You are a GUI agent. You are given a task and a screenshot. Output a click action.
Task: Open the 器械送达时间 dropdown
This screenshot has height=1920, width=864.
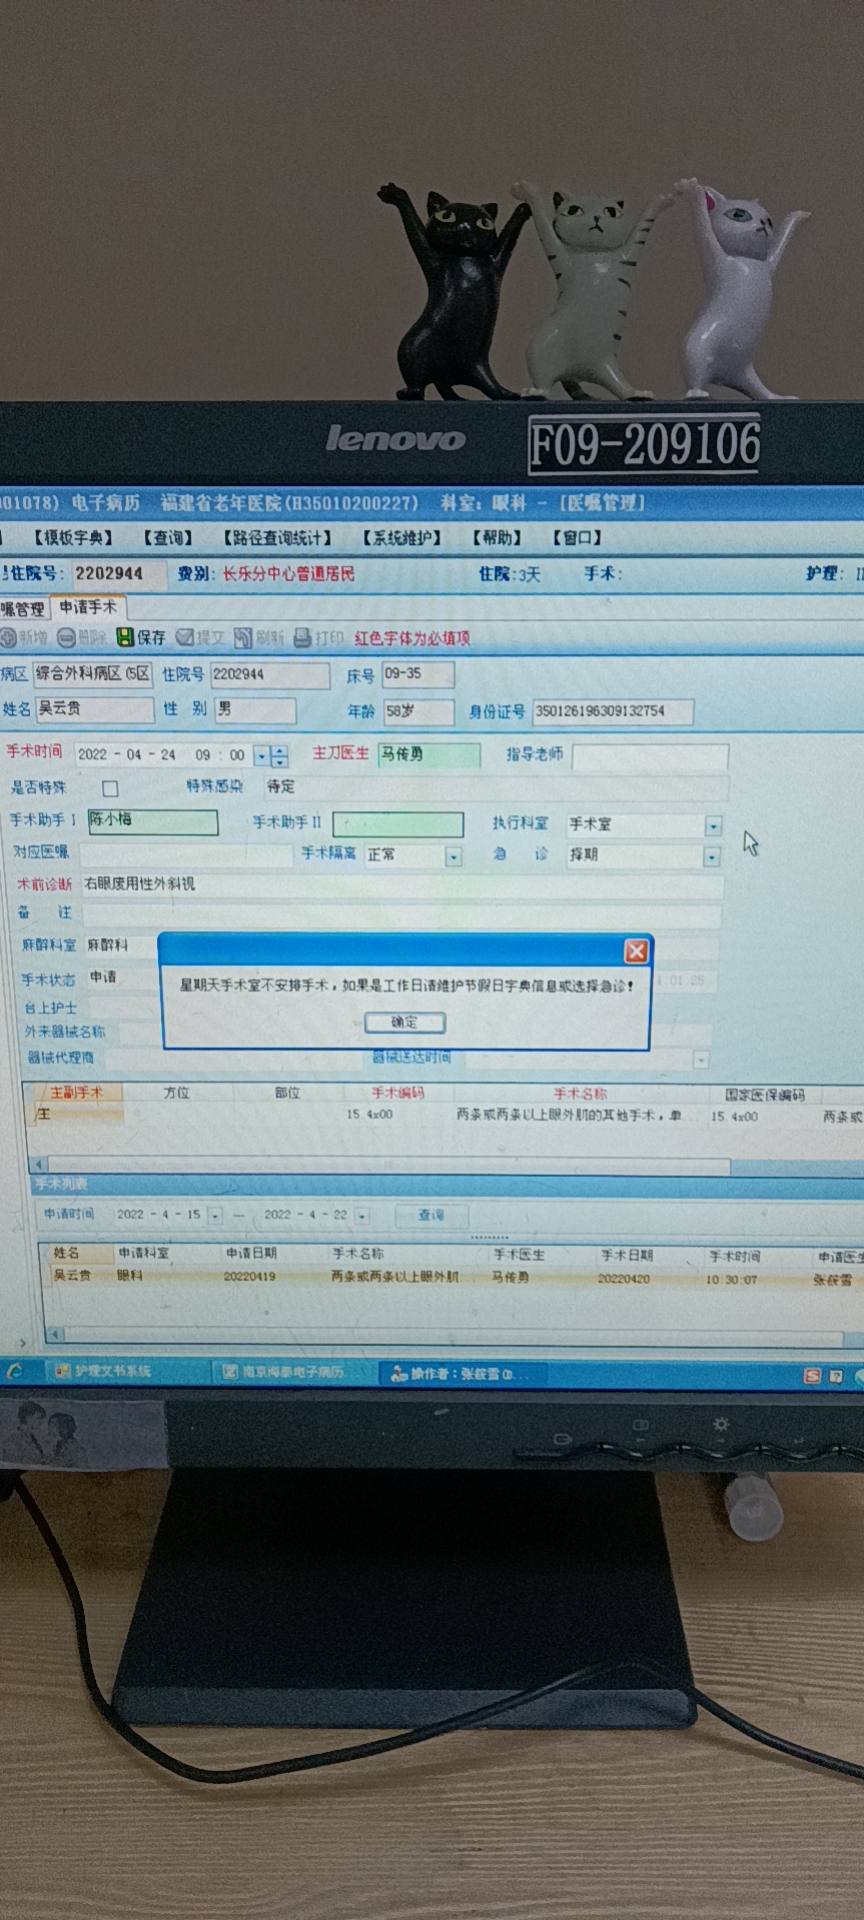coord(701,1059)
